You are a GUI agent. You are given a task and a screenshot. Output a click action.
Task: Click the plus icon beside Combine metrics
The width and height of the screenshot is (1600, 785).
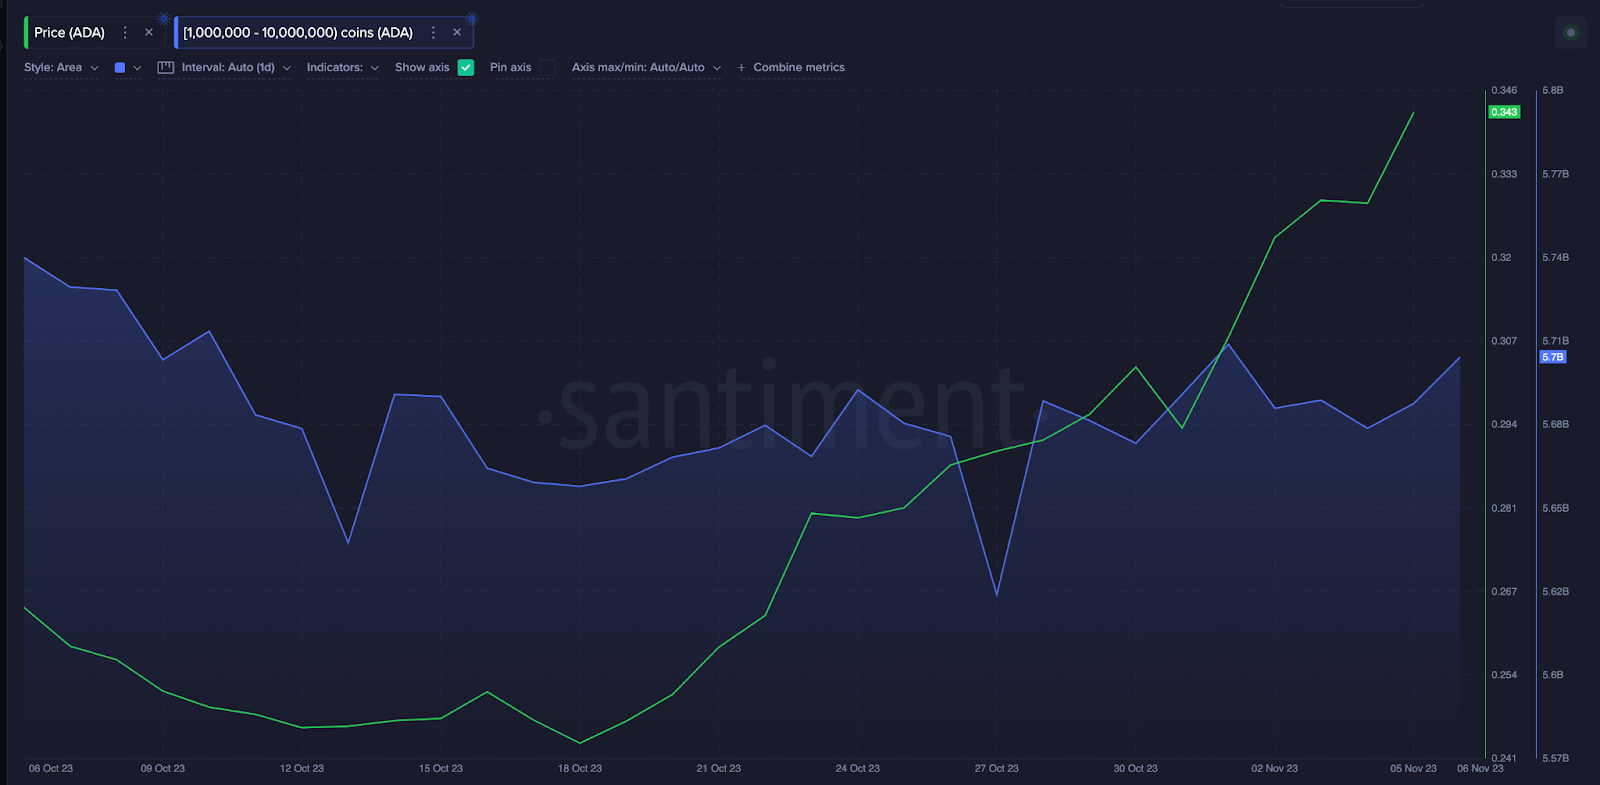(x=741, y=68)
